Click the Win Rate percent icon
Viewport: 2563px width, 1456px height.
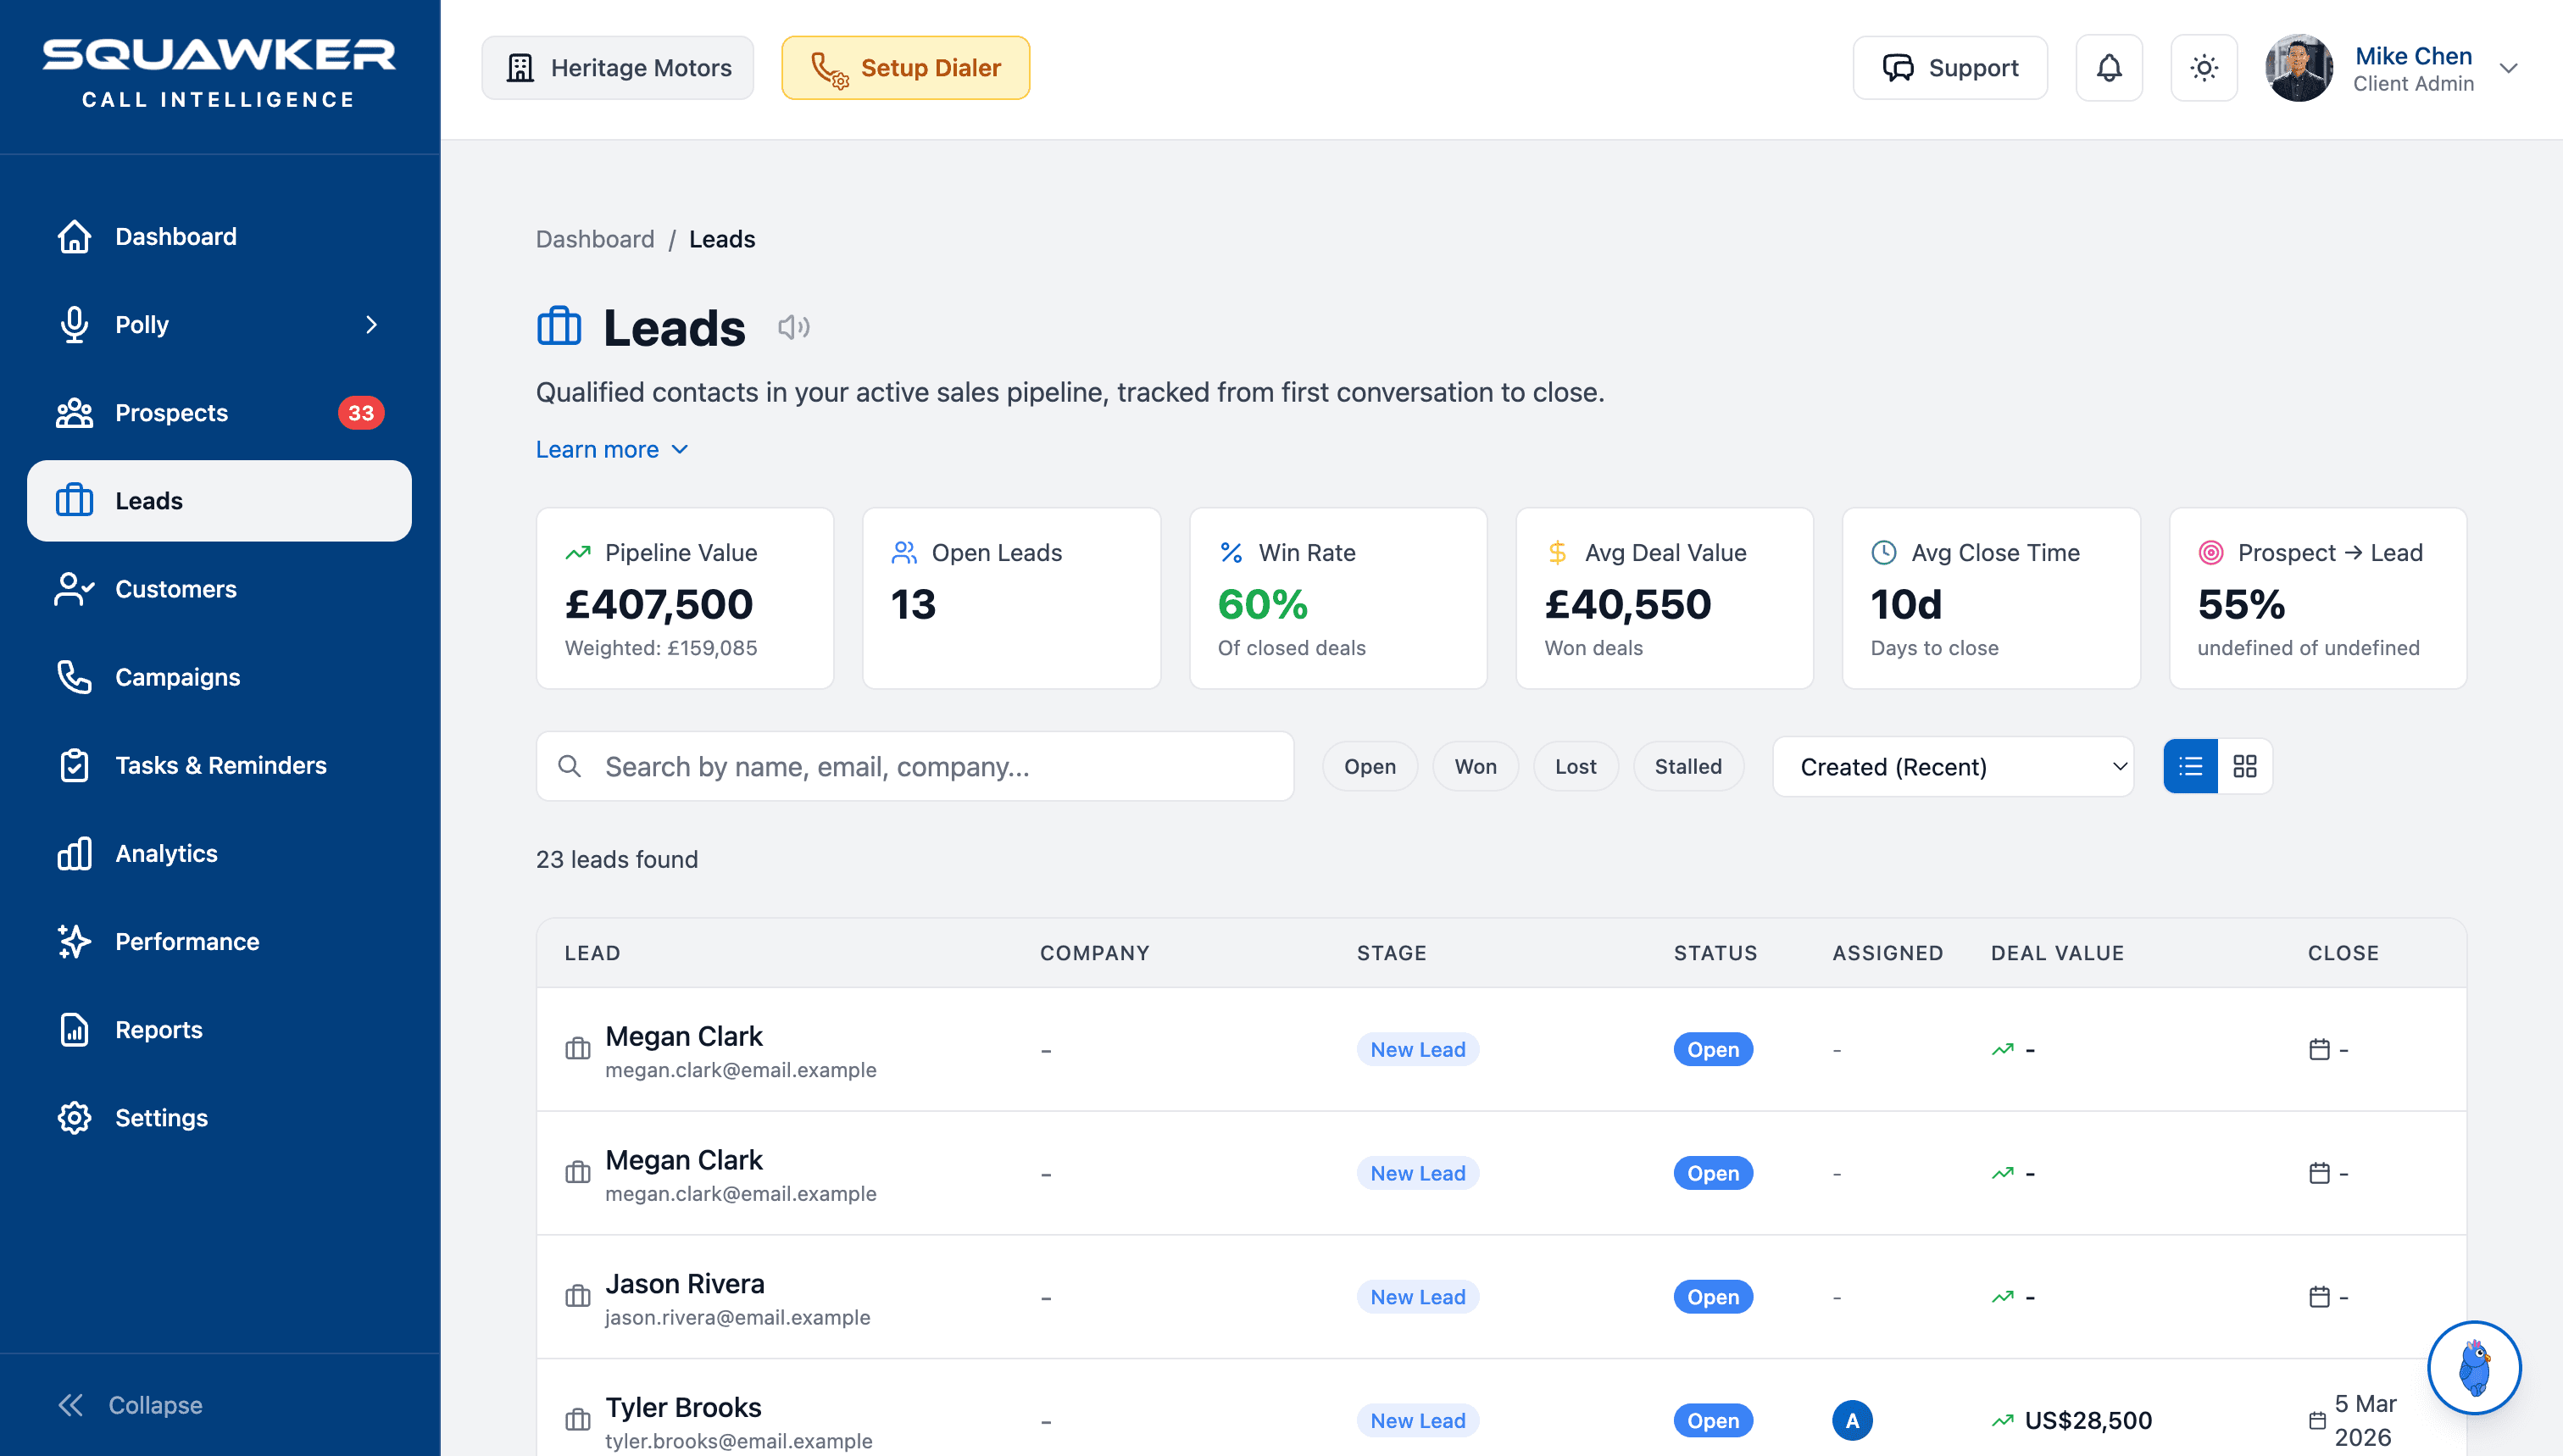click(x=1231, y=552)
